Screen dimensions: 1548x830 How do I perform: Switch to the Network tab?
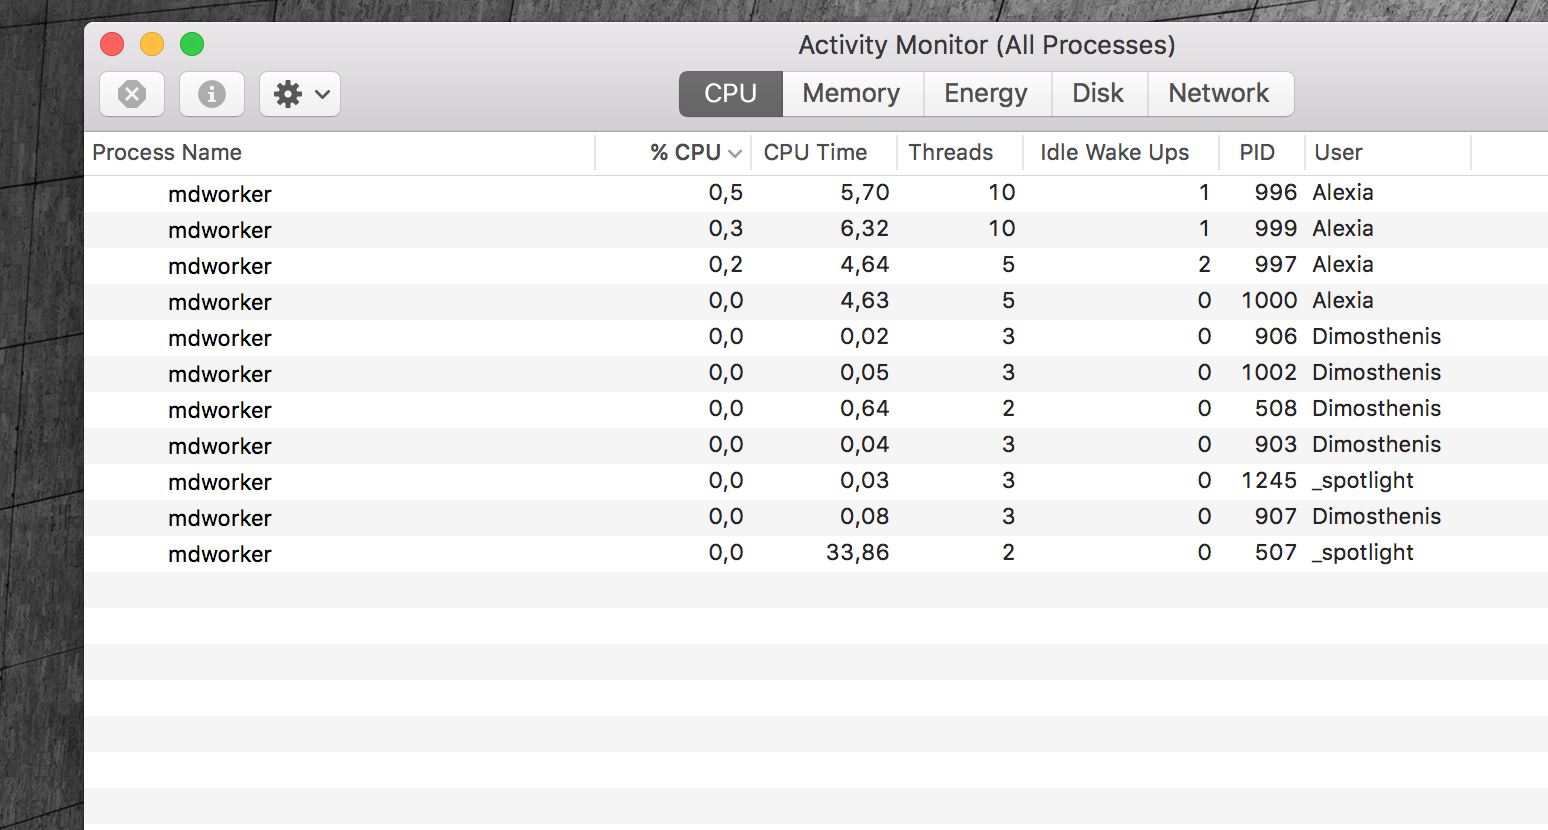pos(1219,94)
